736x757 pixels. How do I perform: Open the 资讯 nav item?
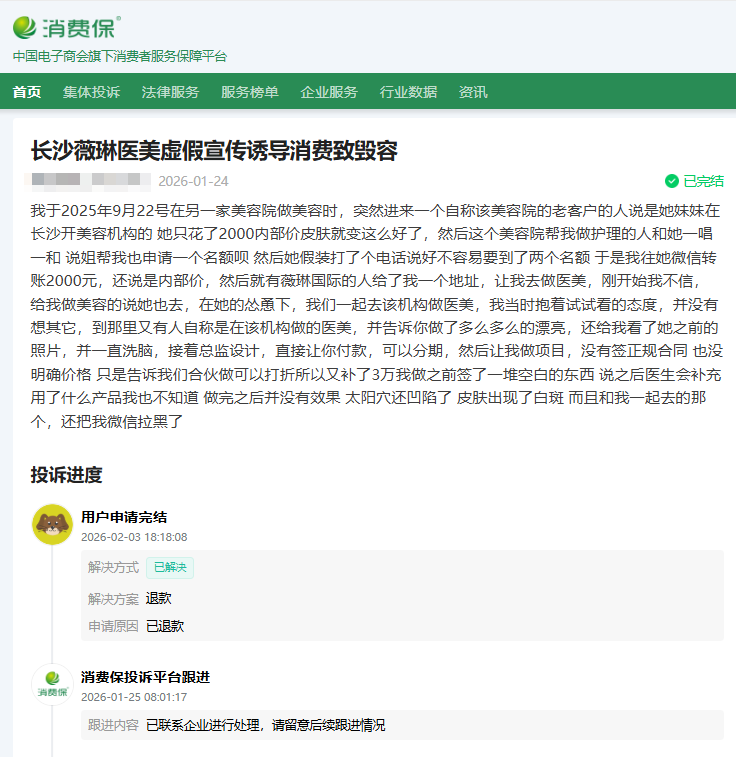(473, 92)
